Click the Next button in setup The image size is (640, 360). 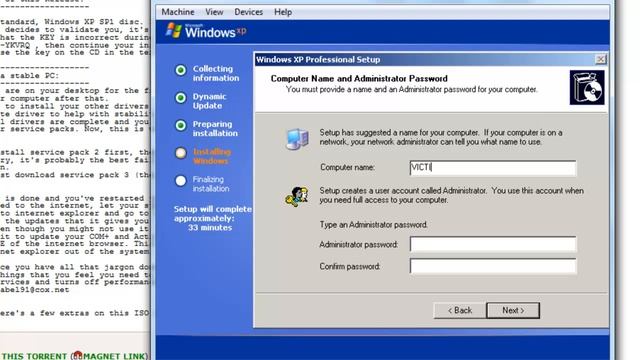coord(513,310)
